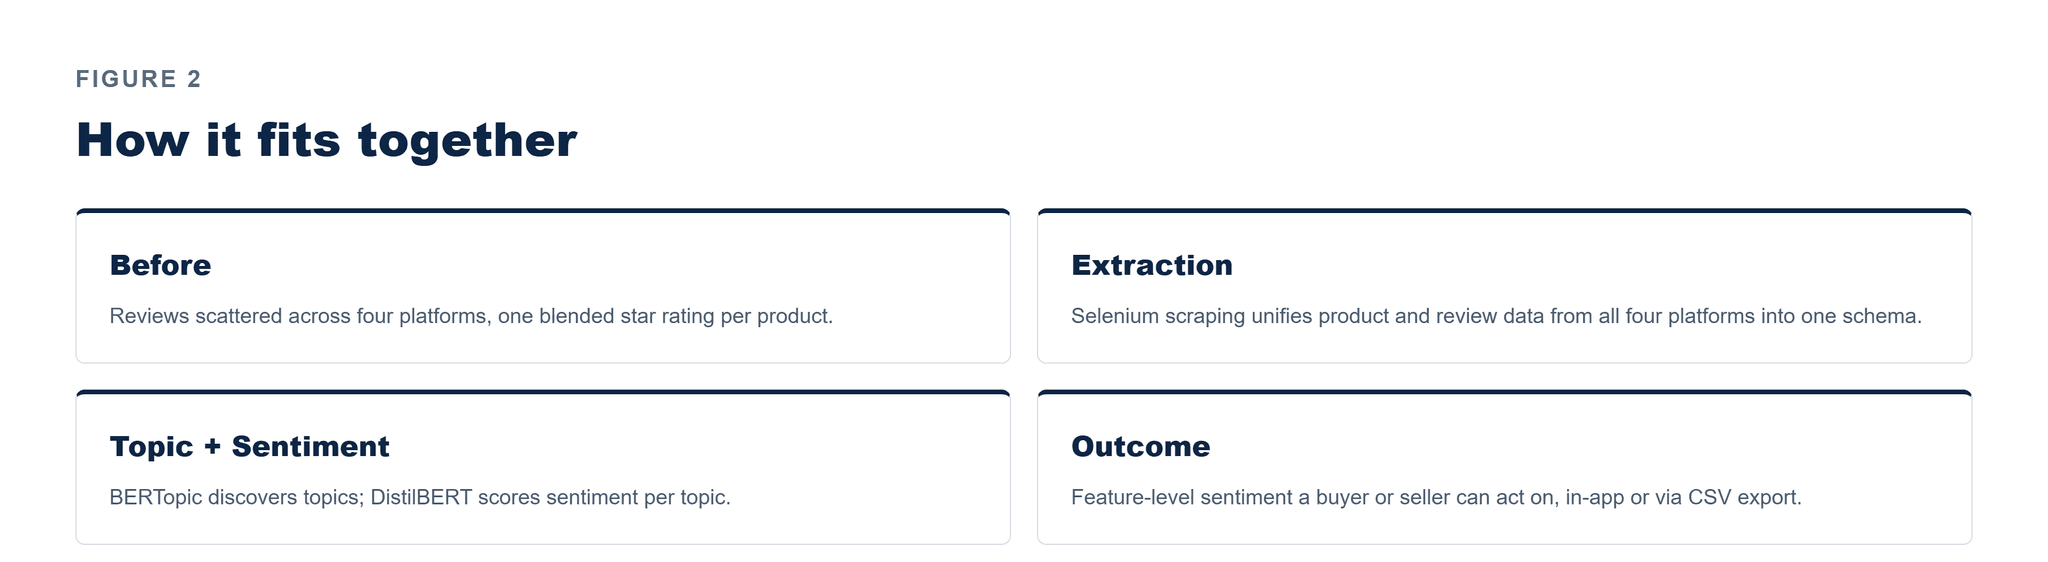Click 'in-app' text in Outcome card
Screen dimensions: 2048x562
coord(1595,497)
